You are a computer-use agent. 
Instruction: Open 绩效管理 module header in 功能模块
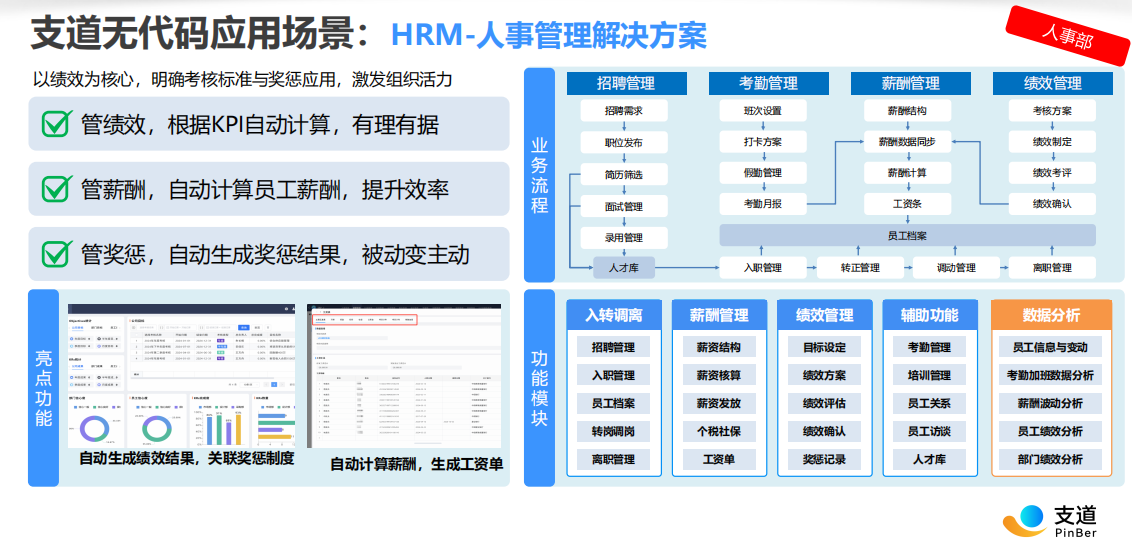click(824, 316)
